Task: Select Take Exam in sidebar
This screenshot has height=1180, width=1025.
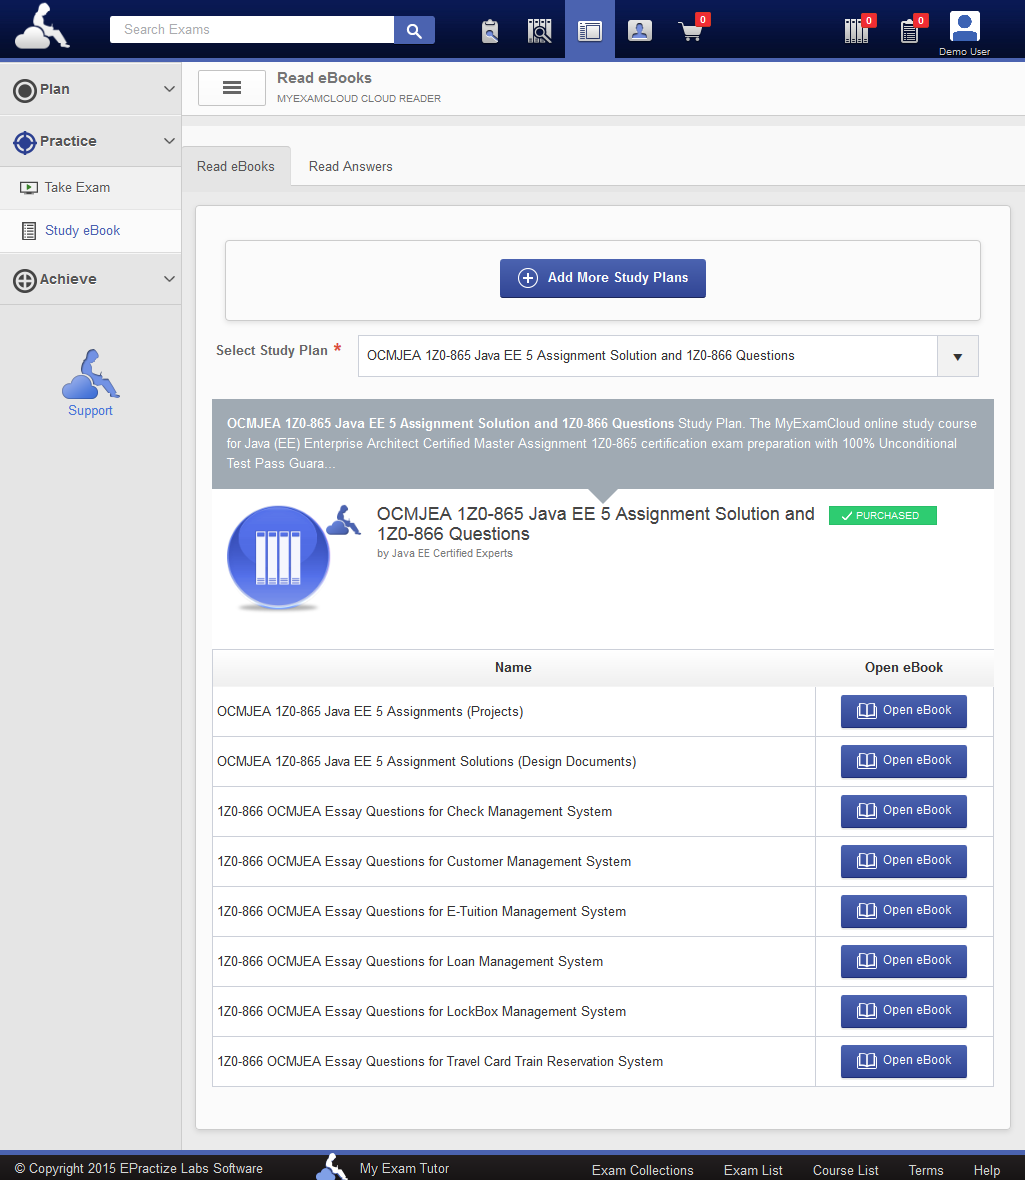Action: (x=77, y=188)
